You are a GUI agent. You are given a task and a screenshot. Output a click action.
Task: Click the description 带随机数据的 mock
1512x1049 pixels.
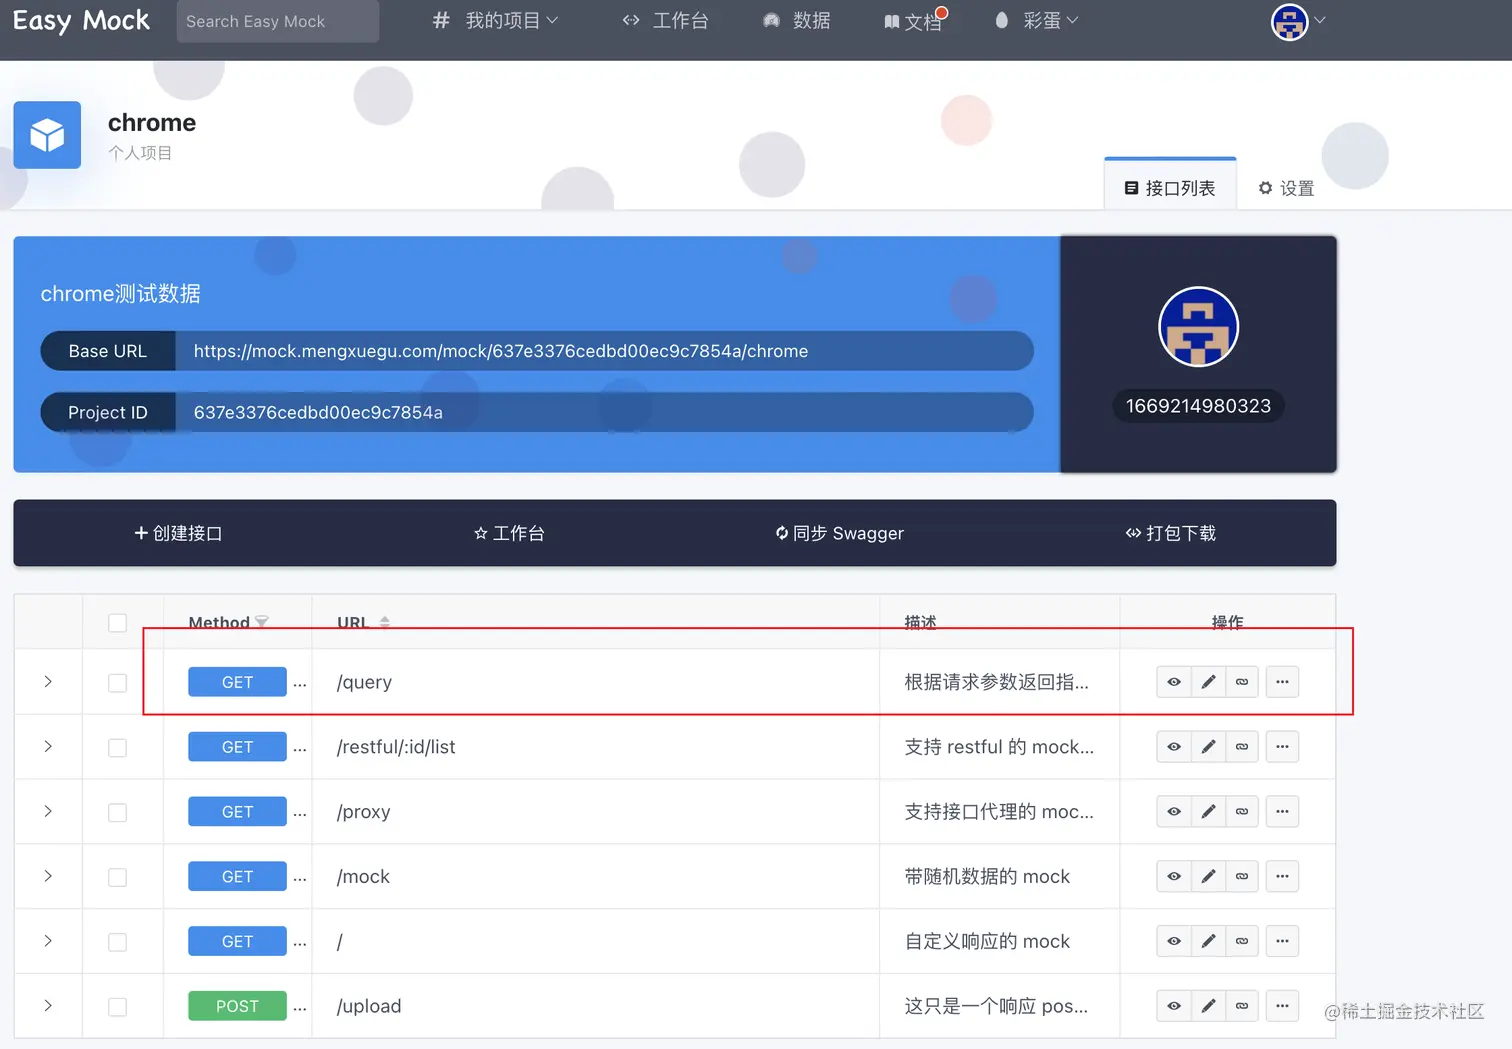click(987, 876)
